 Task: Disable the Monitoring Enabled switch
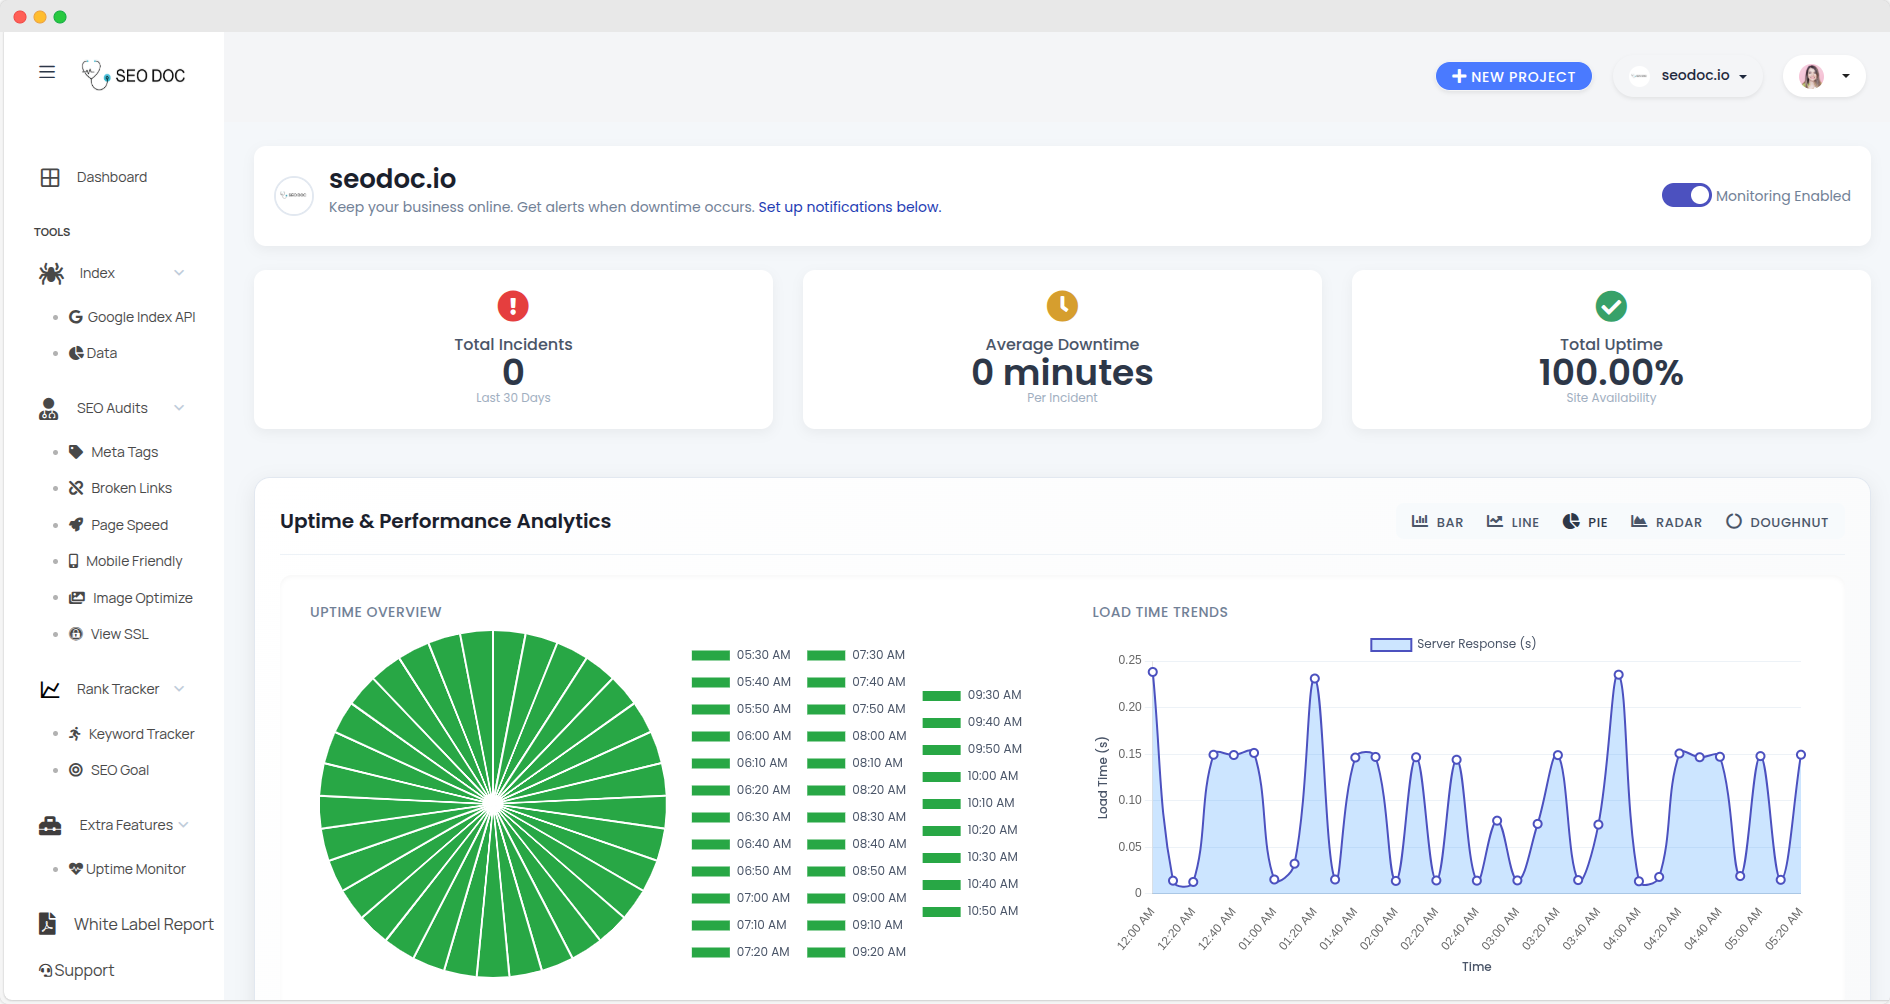click(1686, 196)
